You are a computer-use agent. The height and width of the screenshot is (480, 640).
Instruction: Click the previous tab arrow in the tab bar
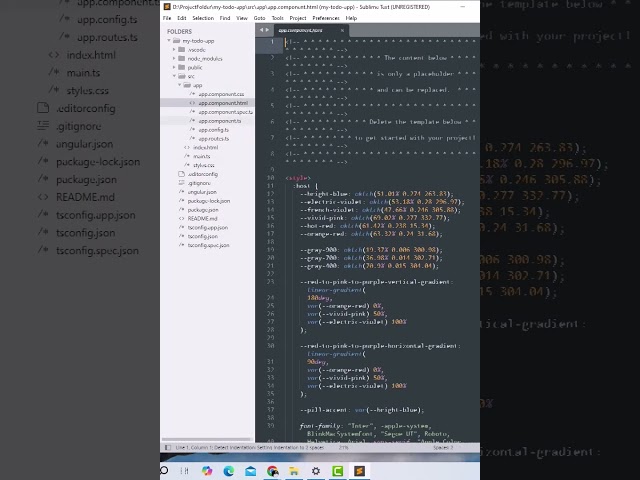(x=261, y=30)
